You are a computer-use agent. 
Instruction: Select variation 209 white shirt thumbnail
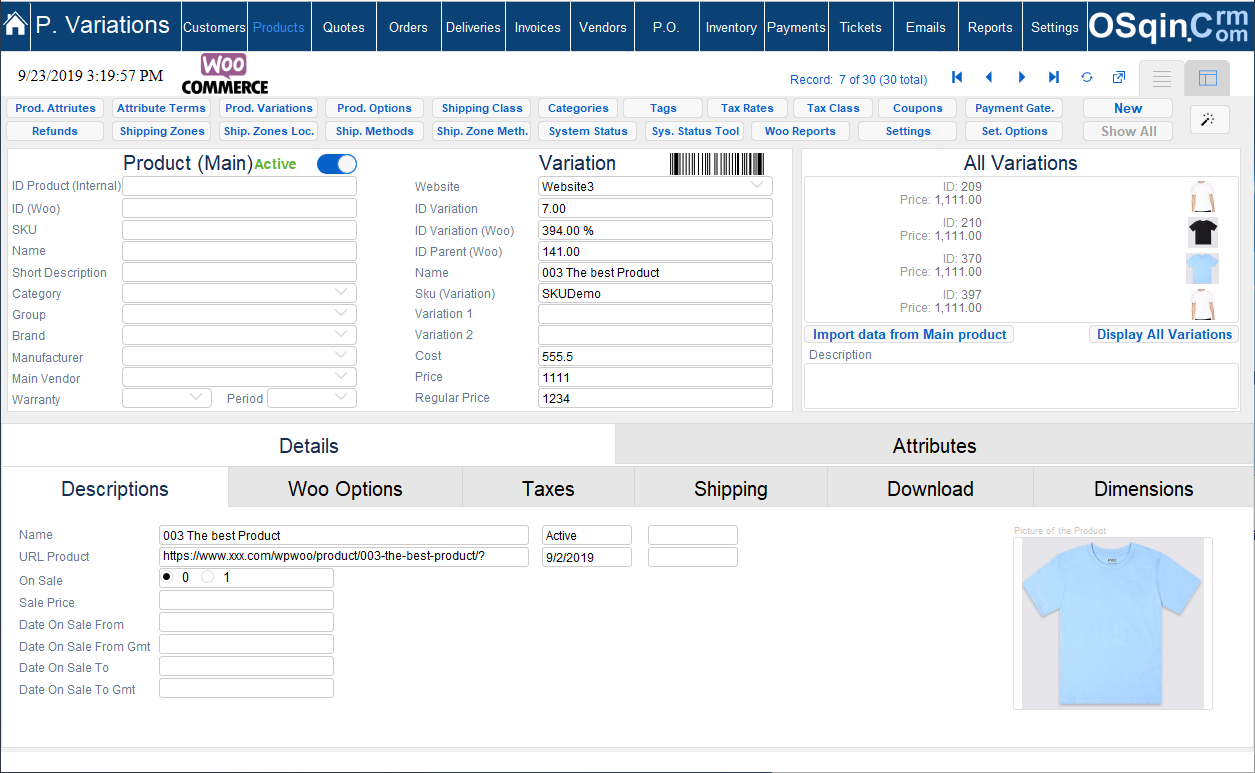coord(1203,195)
